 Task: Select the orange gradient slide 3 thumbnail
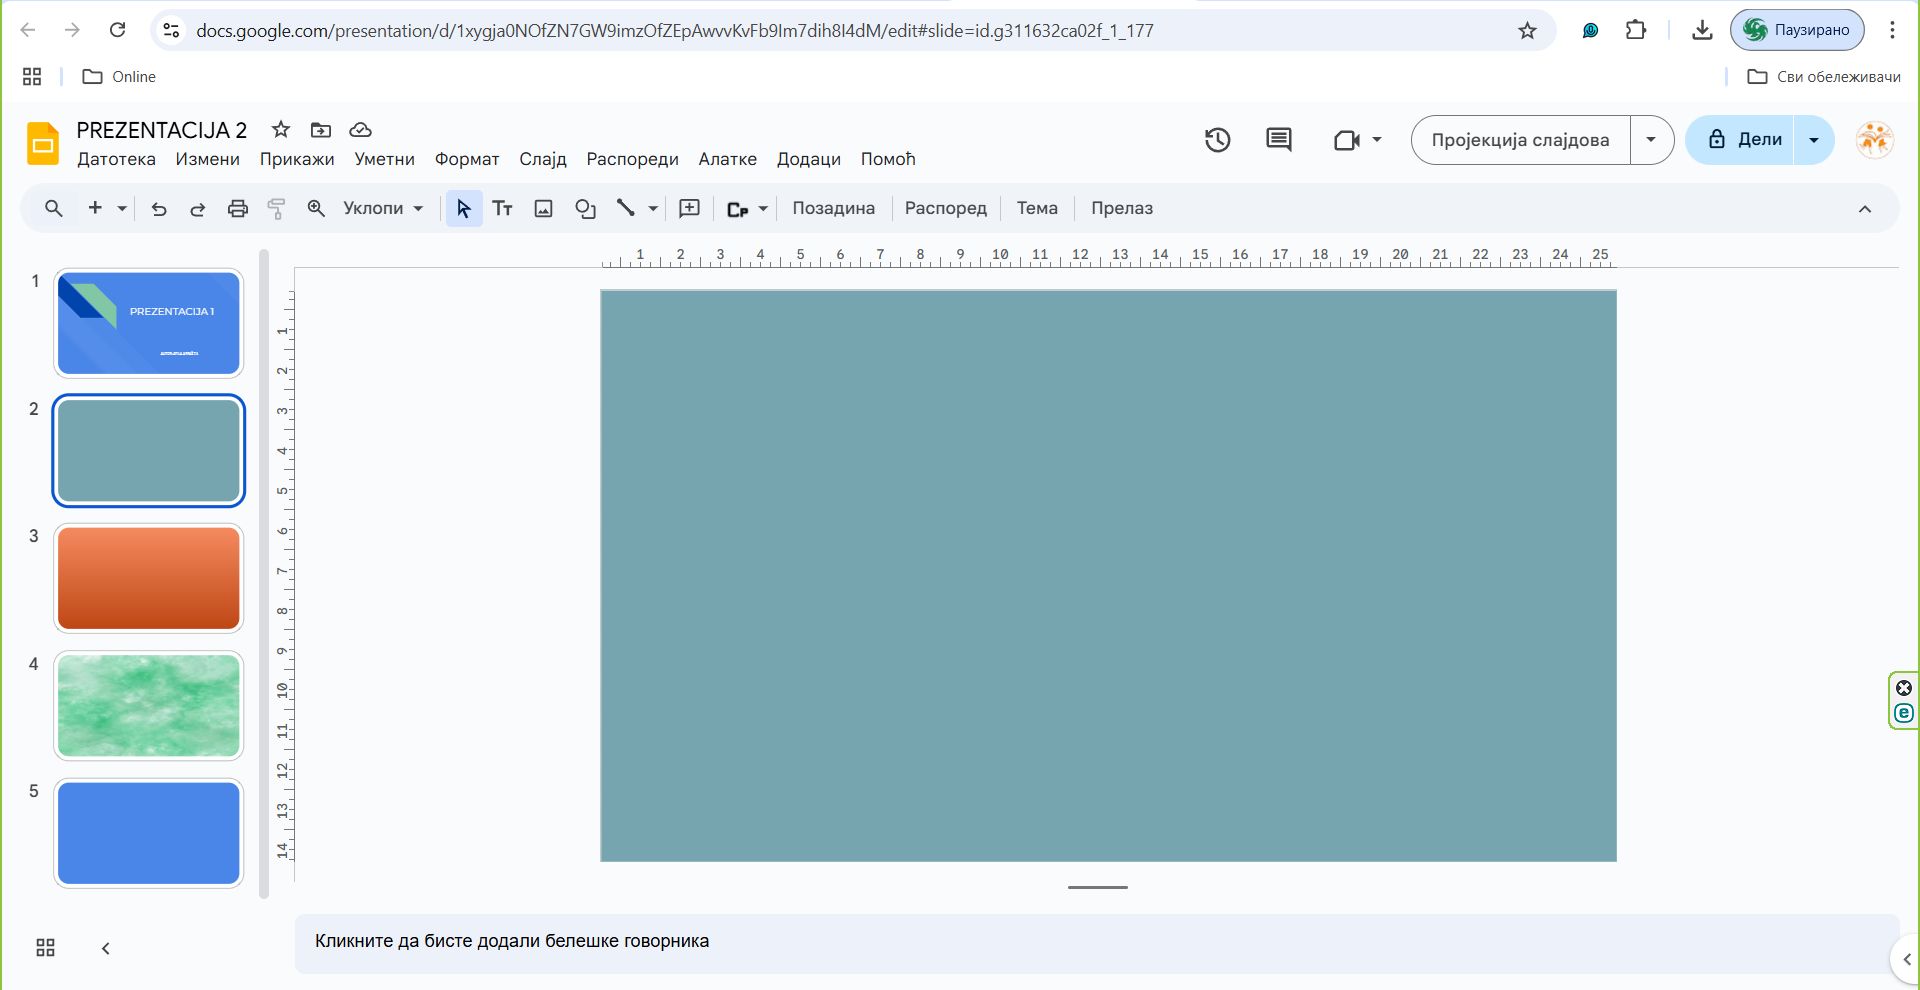[149, 578]
